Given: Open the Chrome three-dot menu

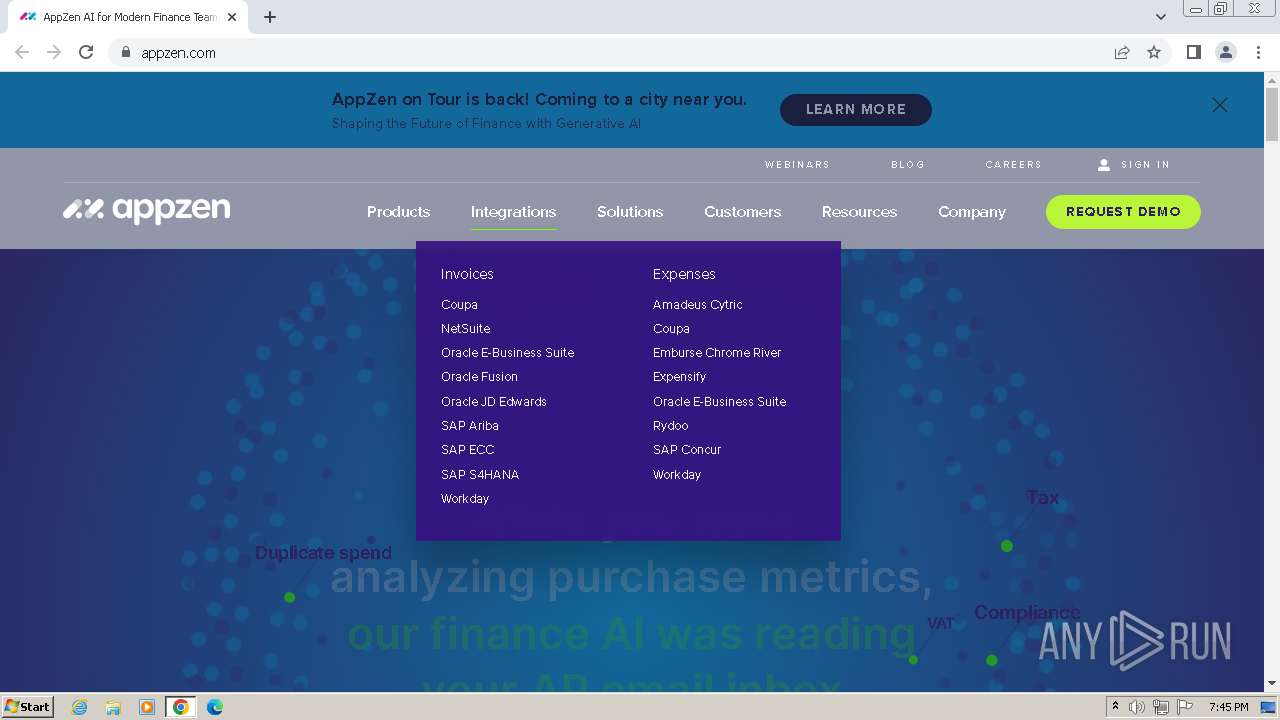Looking at the screenshot, I should tap(1258, 52).
